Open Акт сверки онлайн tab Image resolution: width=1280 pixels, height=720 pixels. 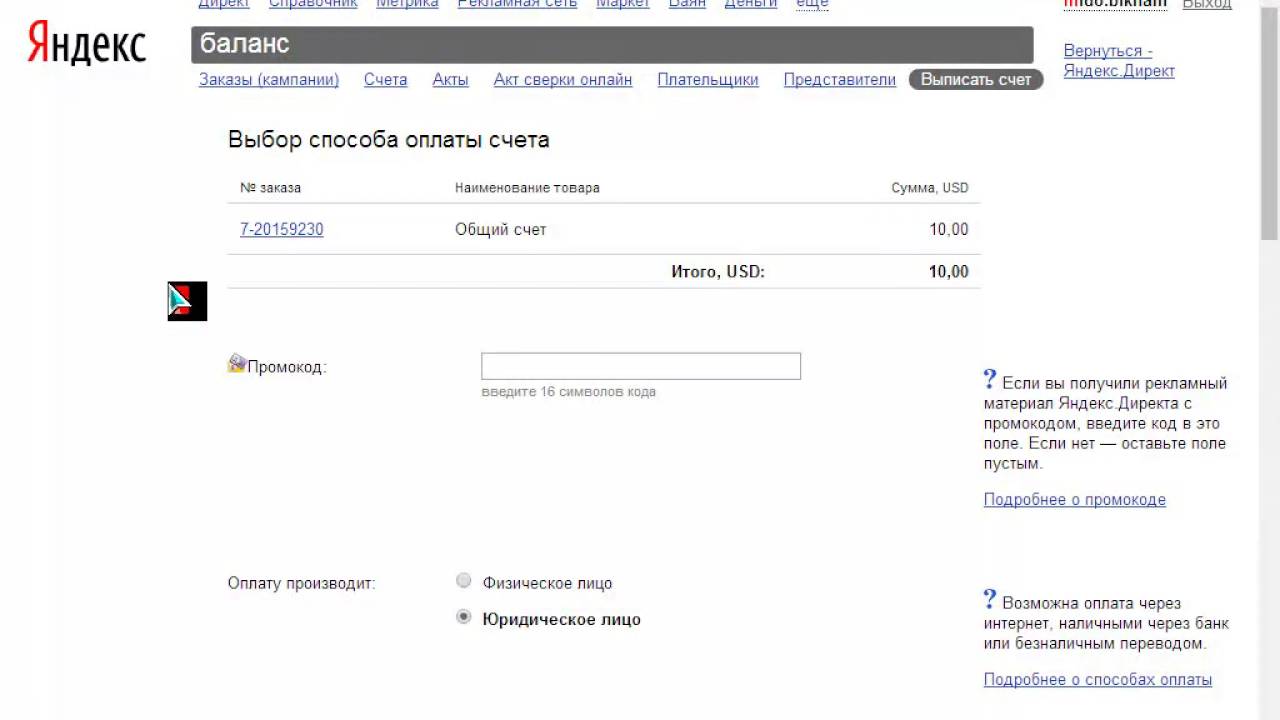pos(563,80)
